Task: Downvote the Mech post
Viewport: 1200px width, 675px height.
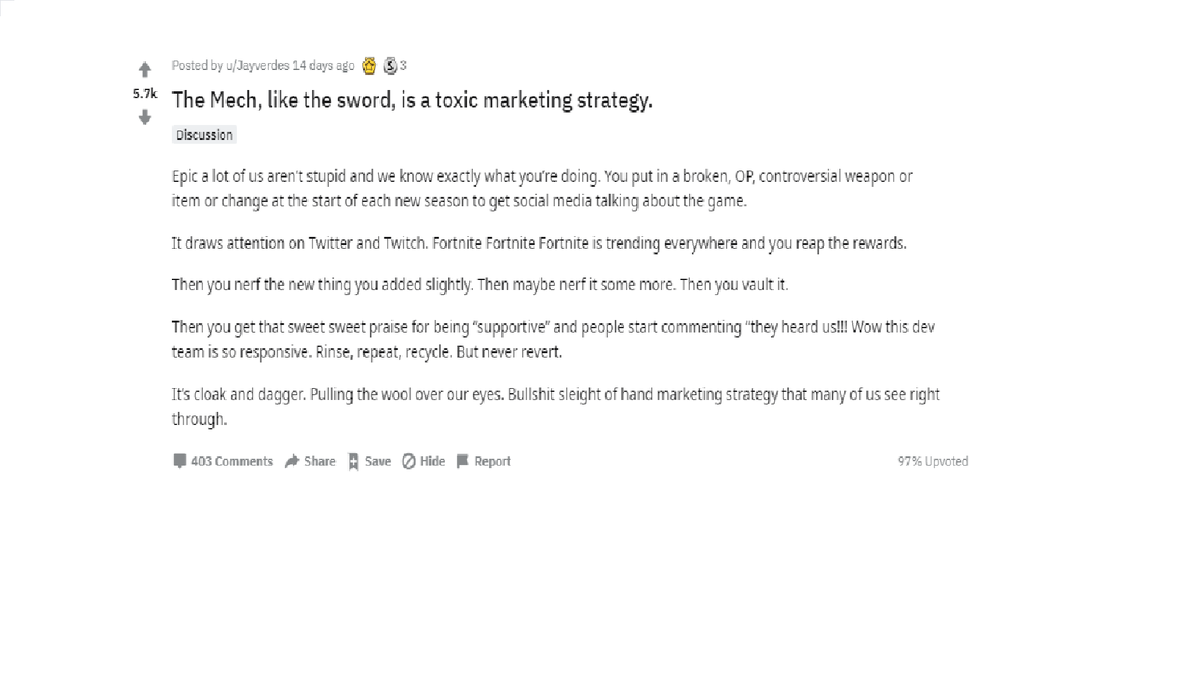Action: click(145, 117)
